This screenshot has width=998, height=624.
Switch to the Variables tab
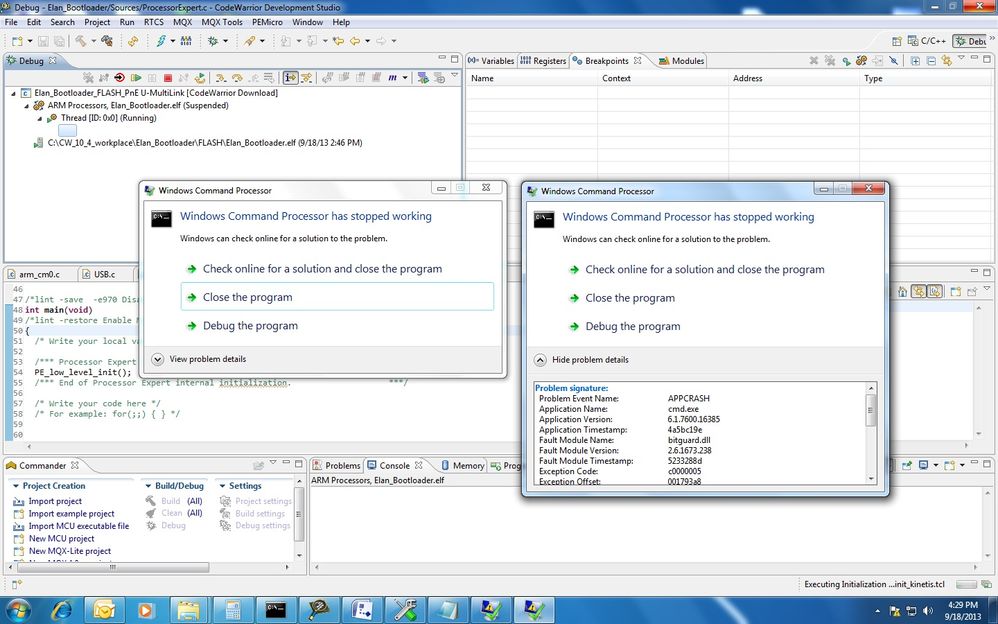click(491, 60)
